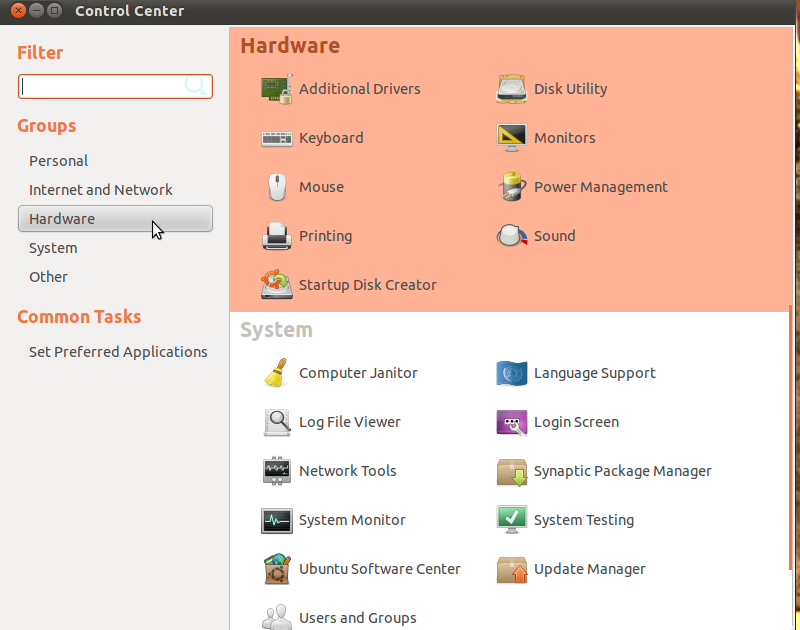Launch Startup Disk Creator icon

[277, 284]
